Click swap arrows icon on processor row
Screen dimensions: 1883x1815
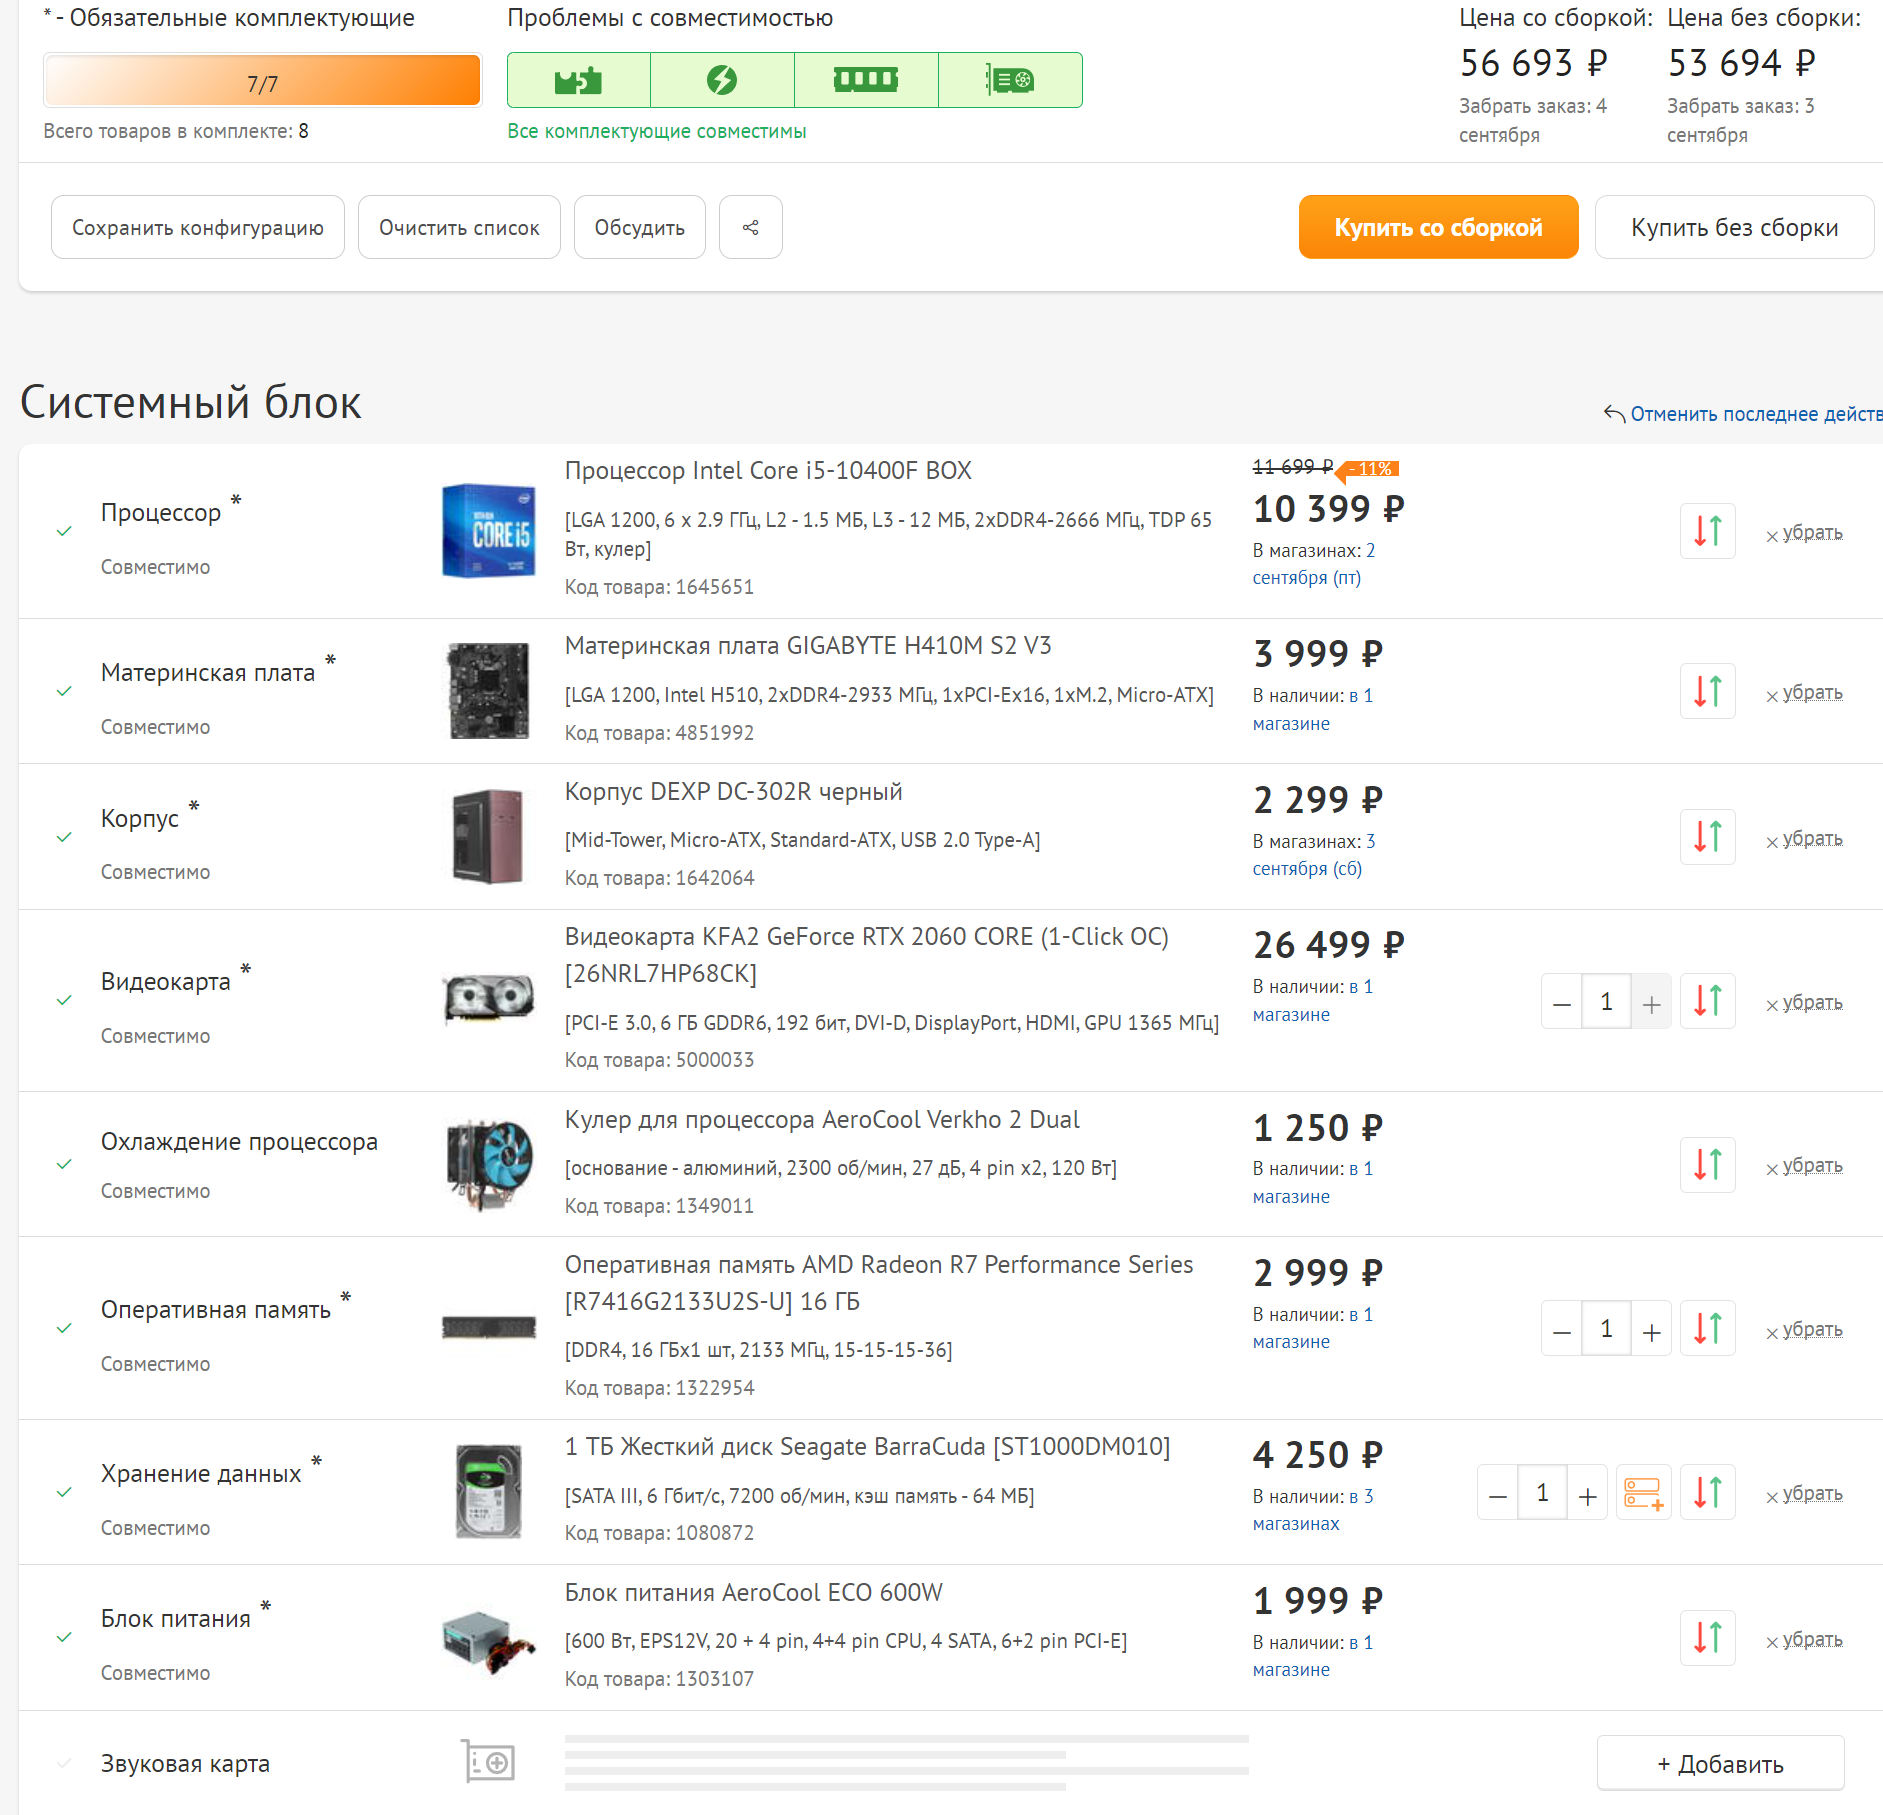(x=1707, y=531)
